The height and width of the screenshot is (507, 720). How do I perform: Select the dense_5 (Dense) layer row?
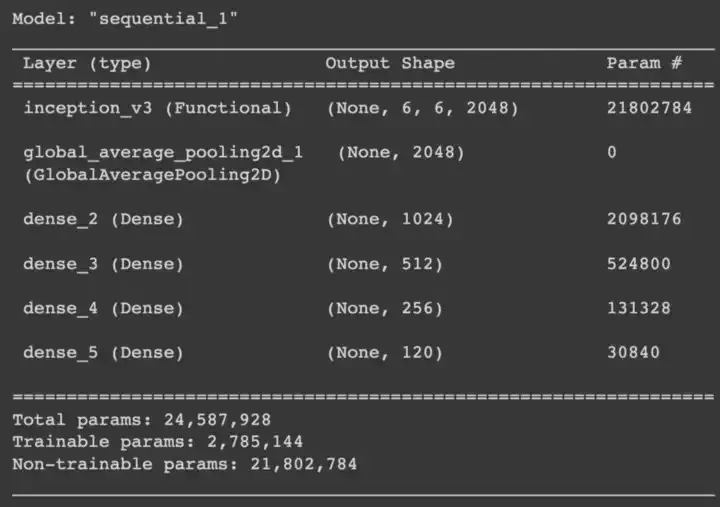click(x=104, y=353)
